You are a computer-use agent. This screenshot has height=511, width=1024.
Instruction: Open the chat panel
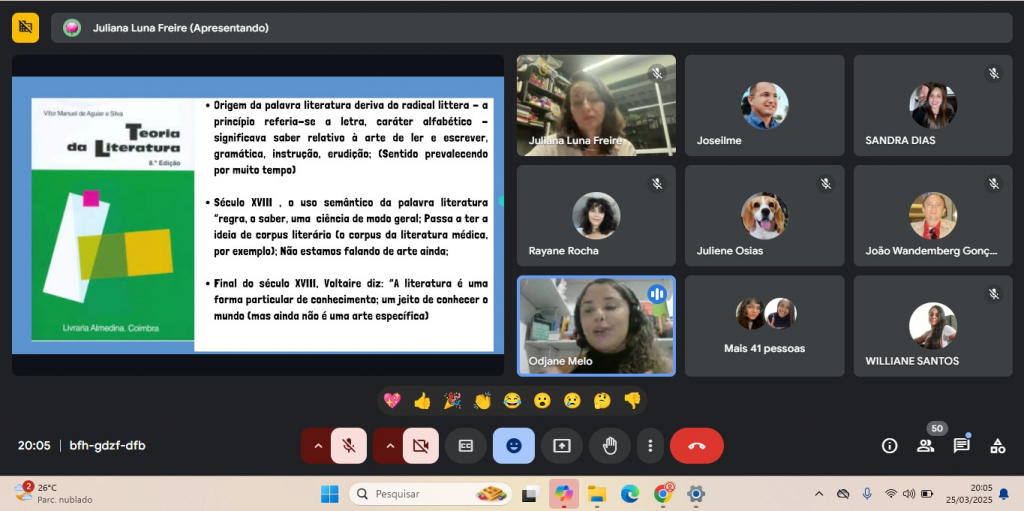coord(961,446)
